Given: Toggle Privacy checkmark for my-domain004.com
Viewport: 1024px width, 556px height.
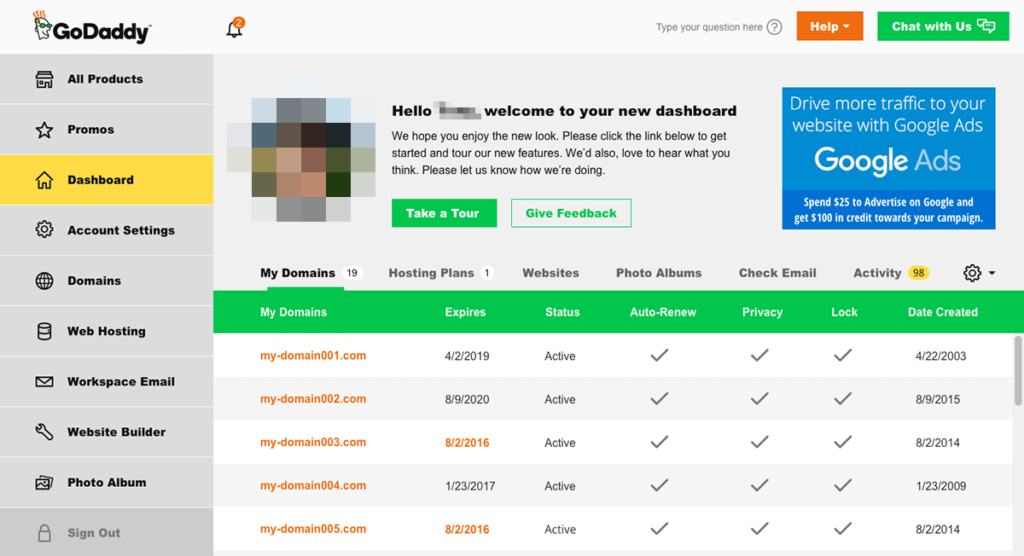Looking at the screenshot, I should (x=759, y=485).
